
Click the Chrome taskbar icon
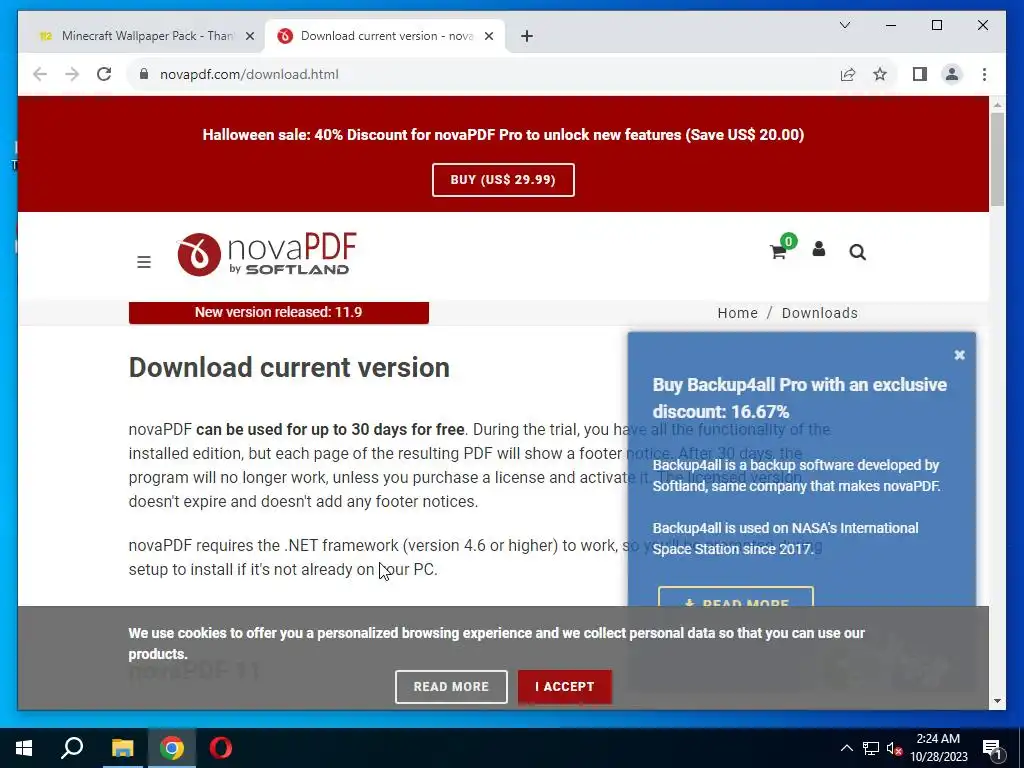(171, 748)
